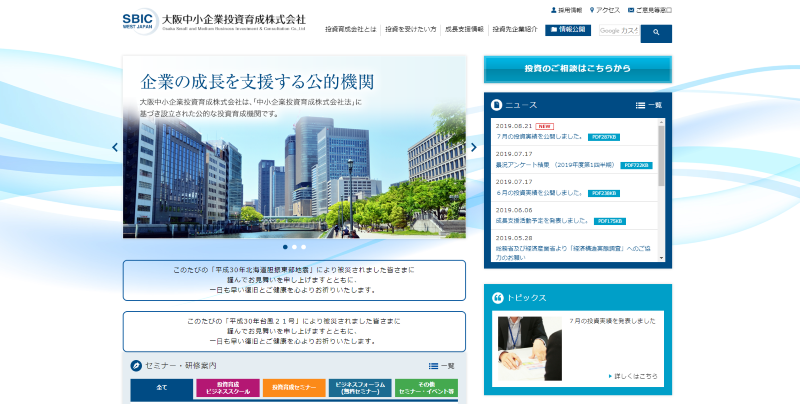Click the magnifier search button
The image size is (800, 404).
tap(656, 33)
